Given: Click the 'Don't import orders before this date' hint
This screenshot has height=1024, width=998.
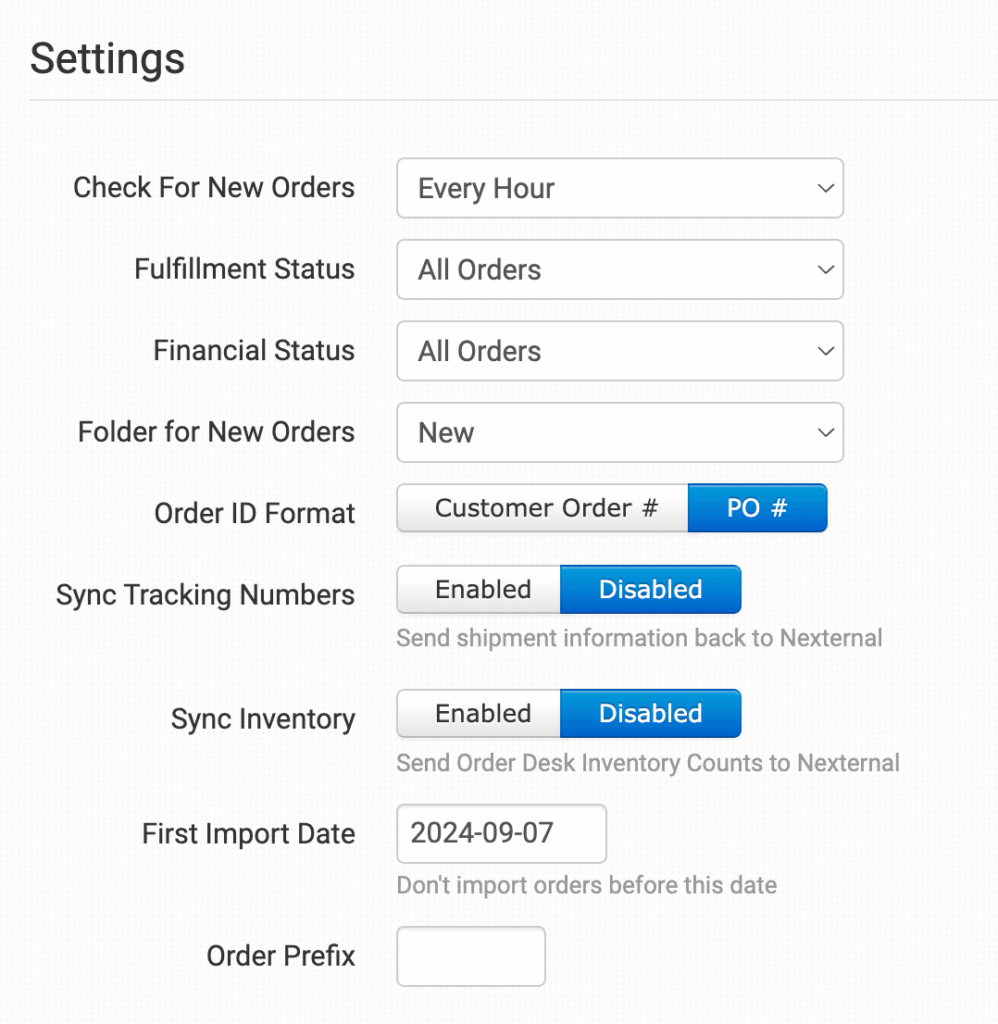Looking at the screenshot, I should 586,885.
